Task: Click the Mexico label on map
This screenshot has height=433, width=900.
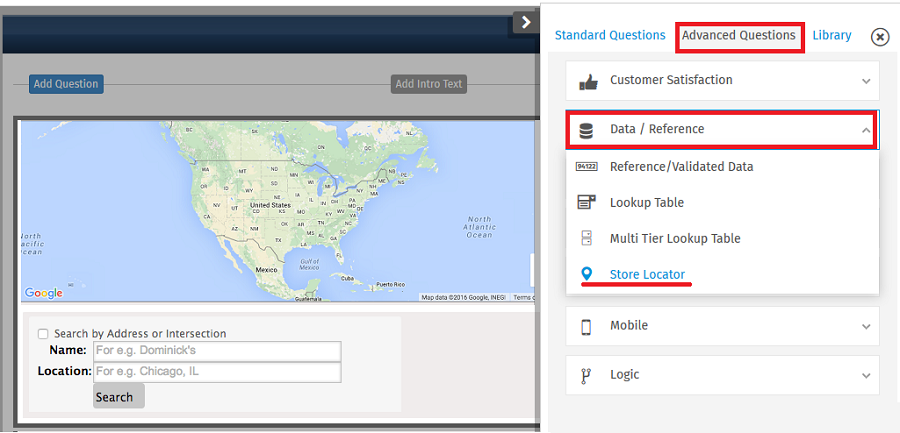Action: 266,270
